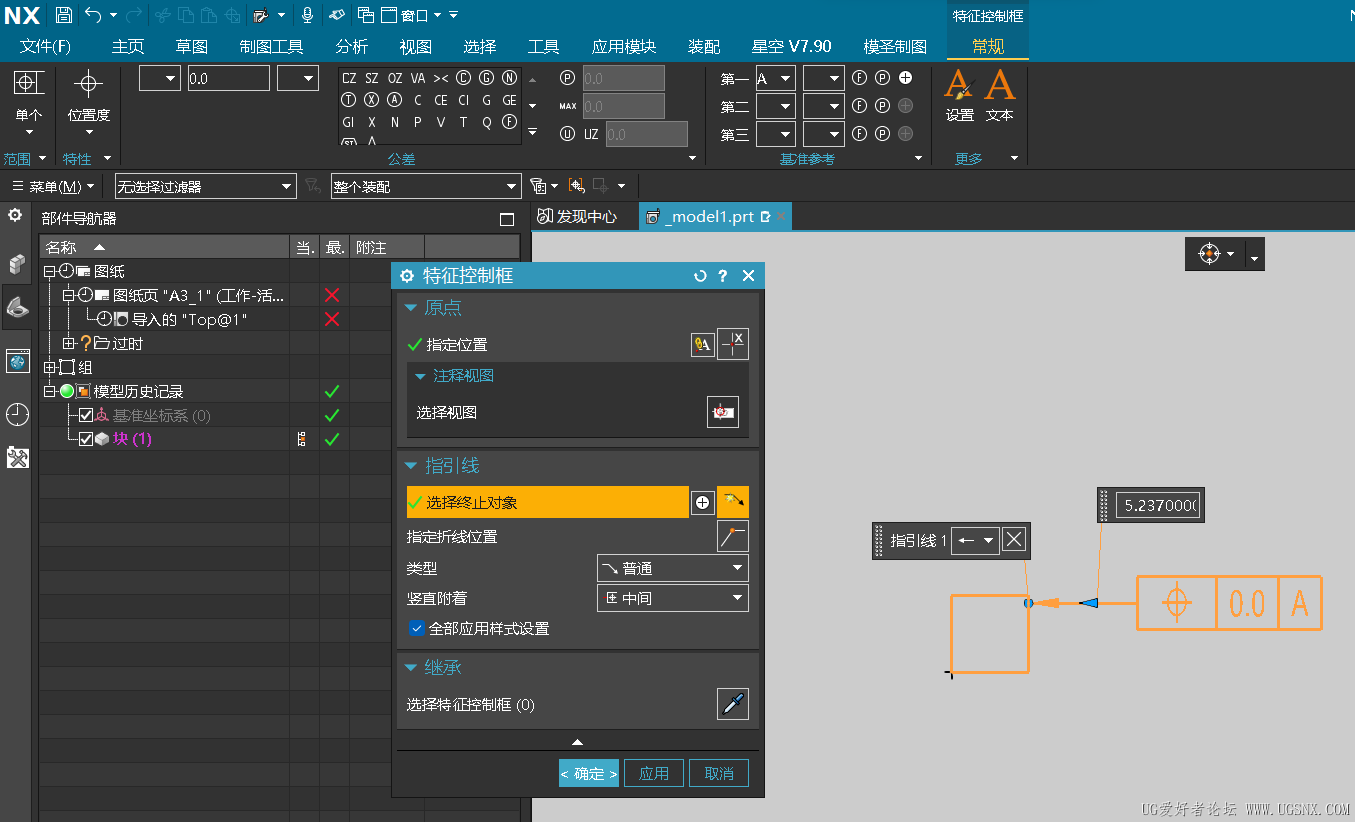This screenshot has height=822, width=1355.
Task: Remove 指引线 1 using its X button
Action: (x=1014, y=540)
